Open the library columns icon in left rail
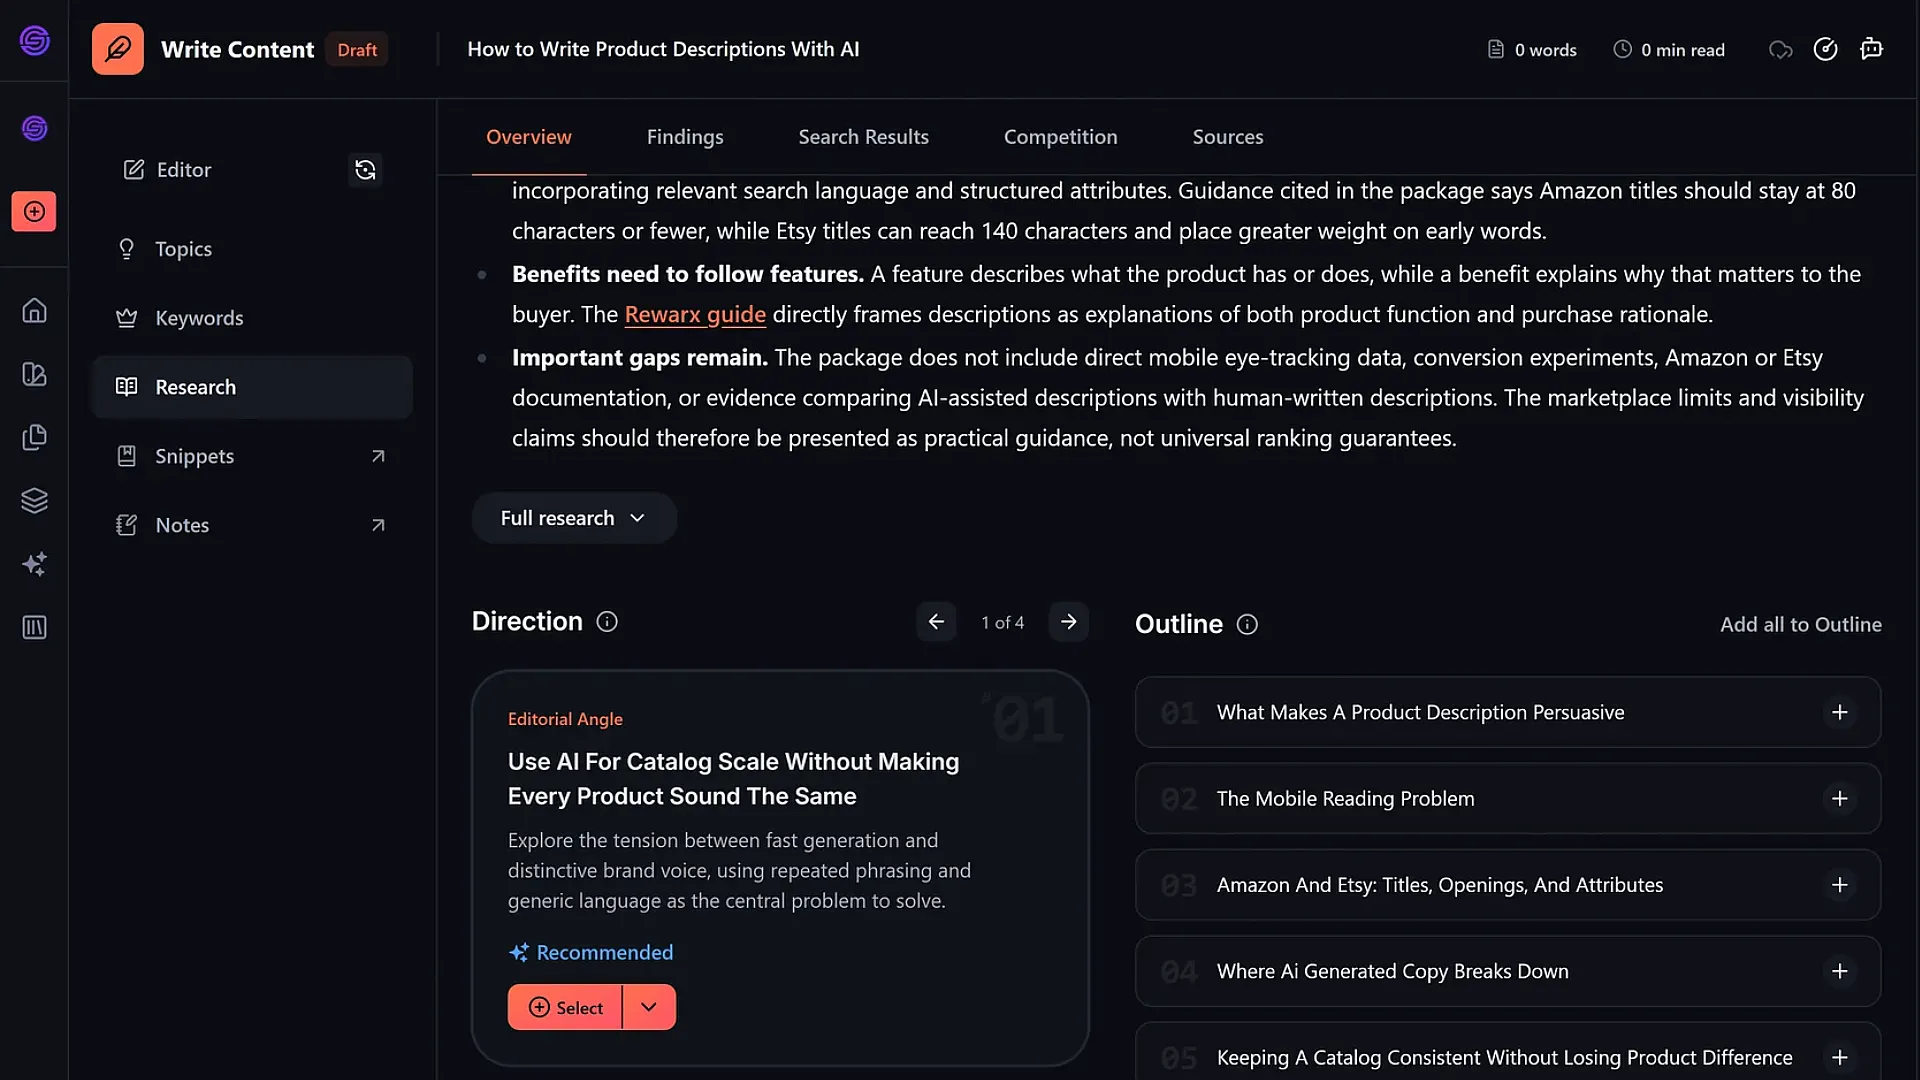 pos(34,627)
